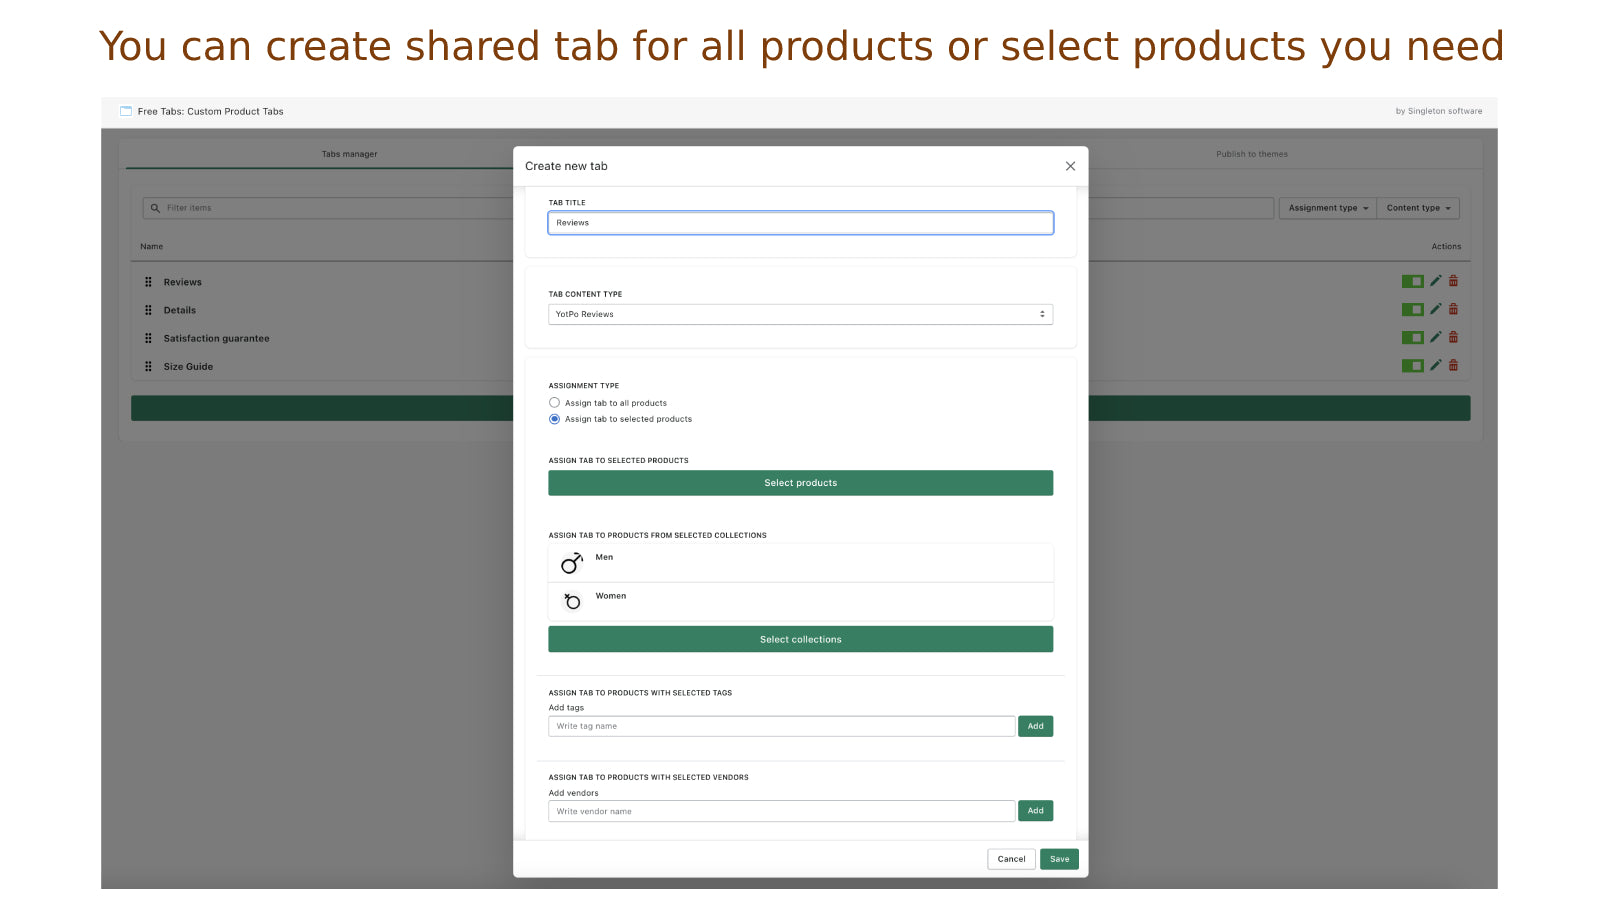1600x900 pixels.
Task: Click the app icon beside Free Tabs title
Action: tap(124, 111)
